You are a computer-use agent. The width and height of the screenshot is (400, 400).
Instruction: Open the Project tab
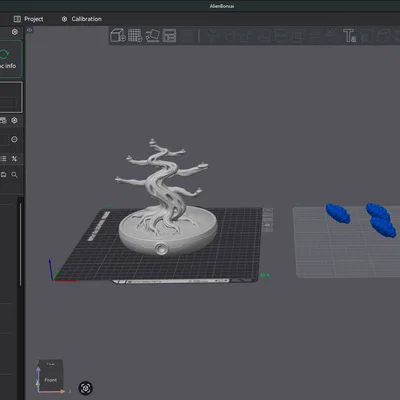coord(28,19)
